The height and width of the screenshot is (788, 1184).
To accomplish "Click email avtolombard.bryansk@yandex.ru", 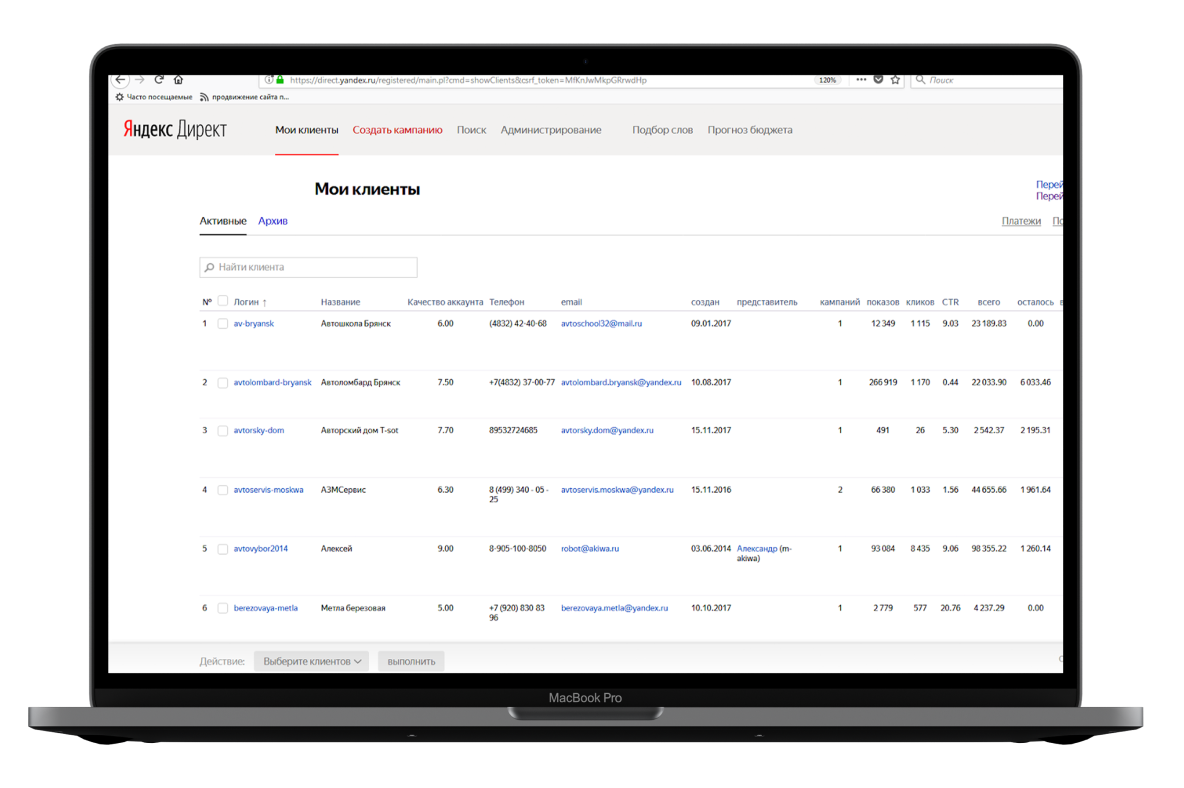I will coord(621,382).
